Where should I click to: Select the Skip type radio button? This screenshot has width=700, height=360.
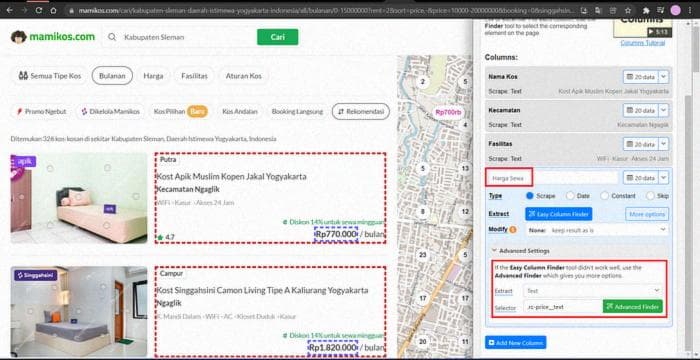click(x=650, y=196)
